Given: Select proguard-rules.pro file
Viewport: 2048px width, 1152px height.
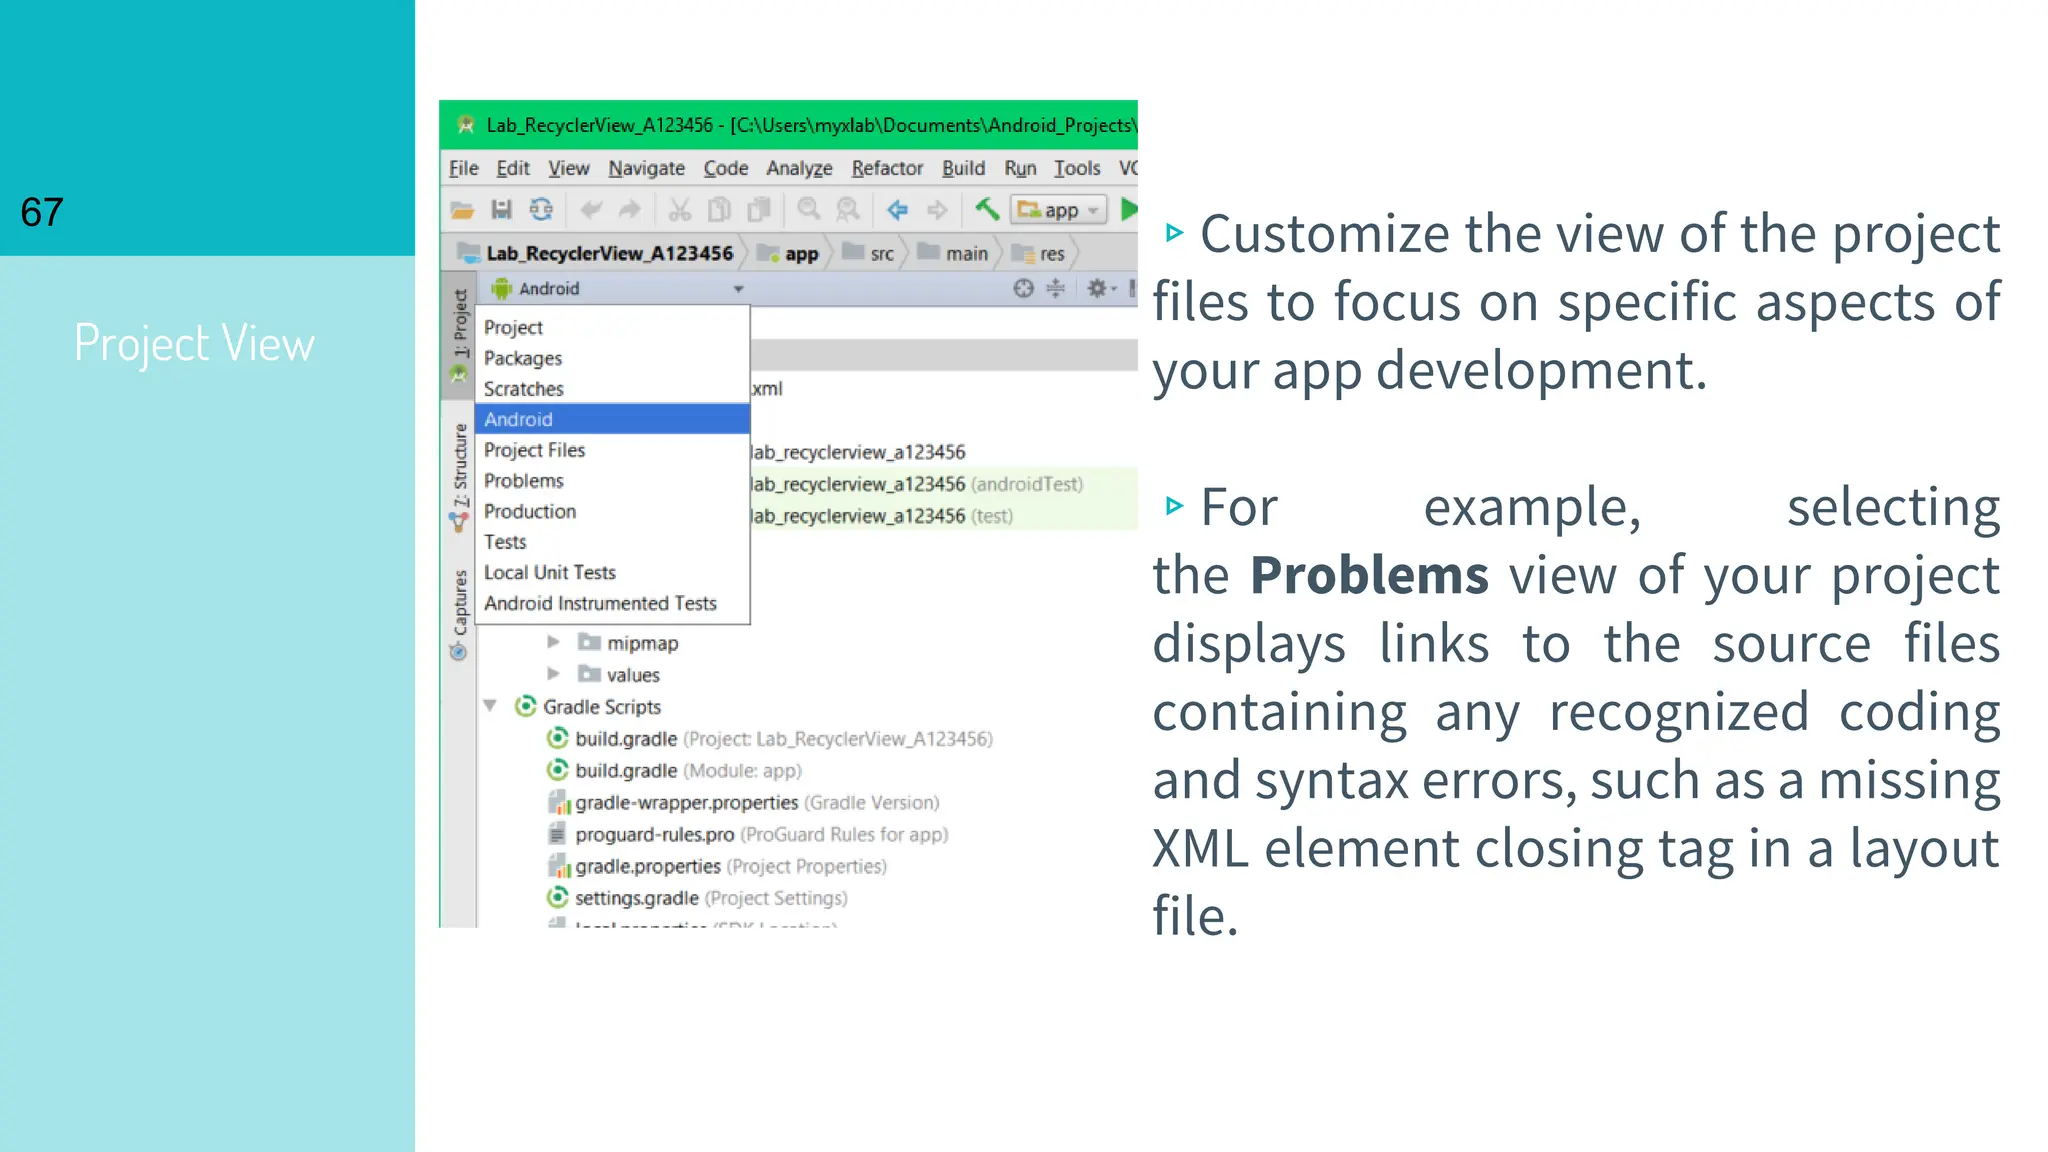Looking at the screenshot, I should (x=748, y=834).
